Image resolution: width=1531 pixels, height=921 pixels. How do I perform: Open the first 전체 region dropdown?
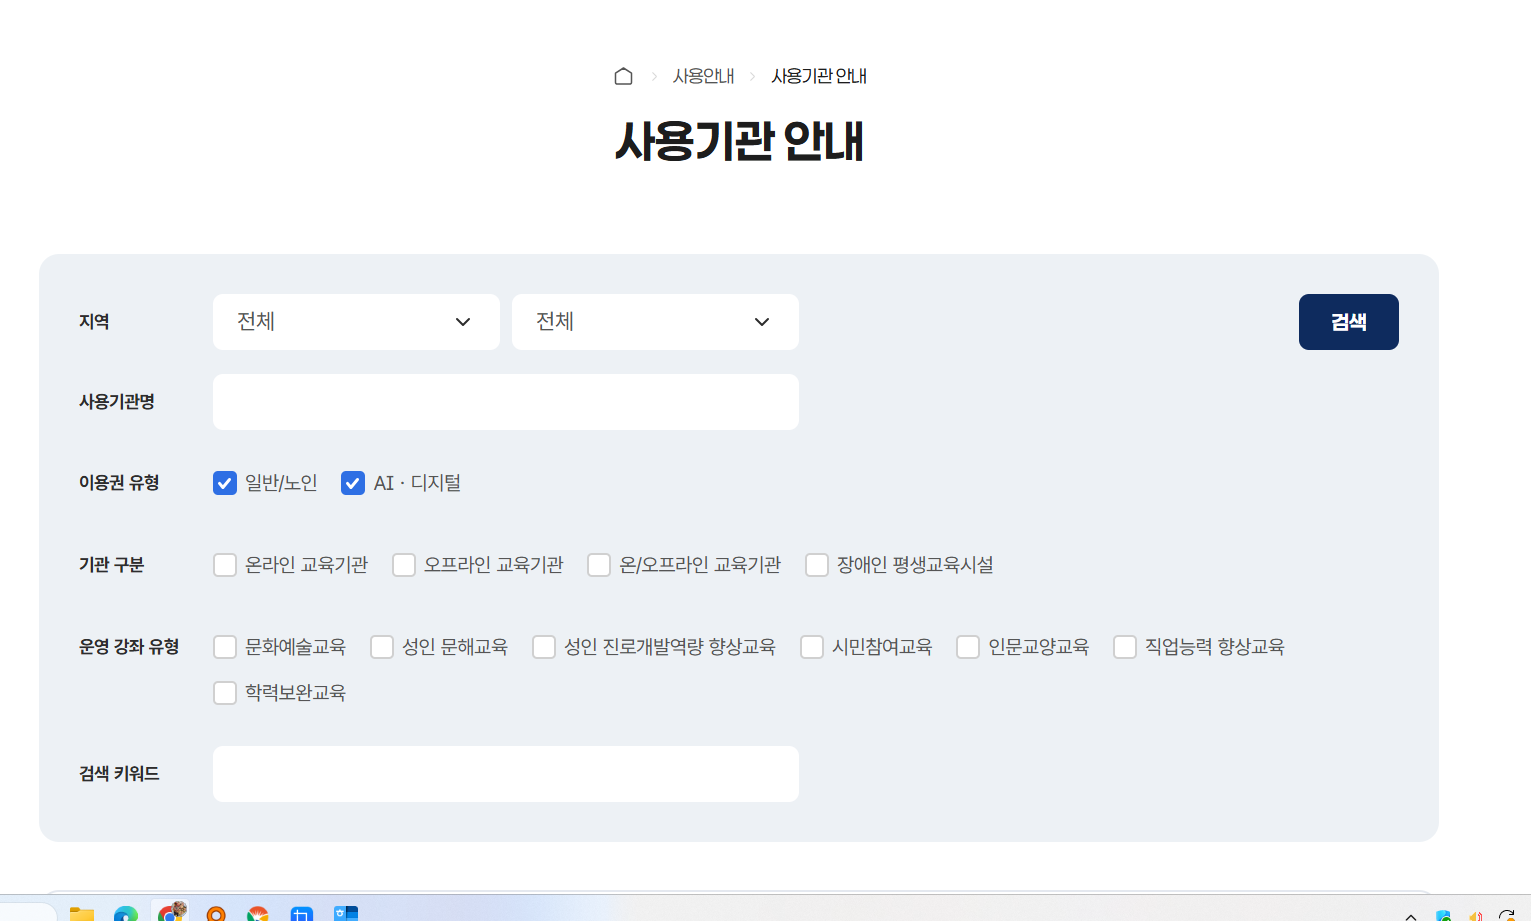355,321
